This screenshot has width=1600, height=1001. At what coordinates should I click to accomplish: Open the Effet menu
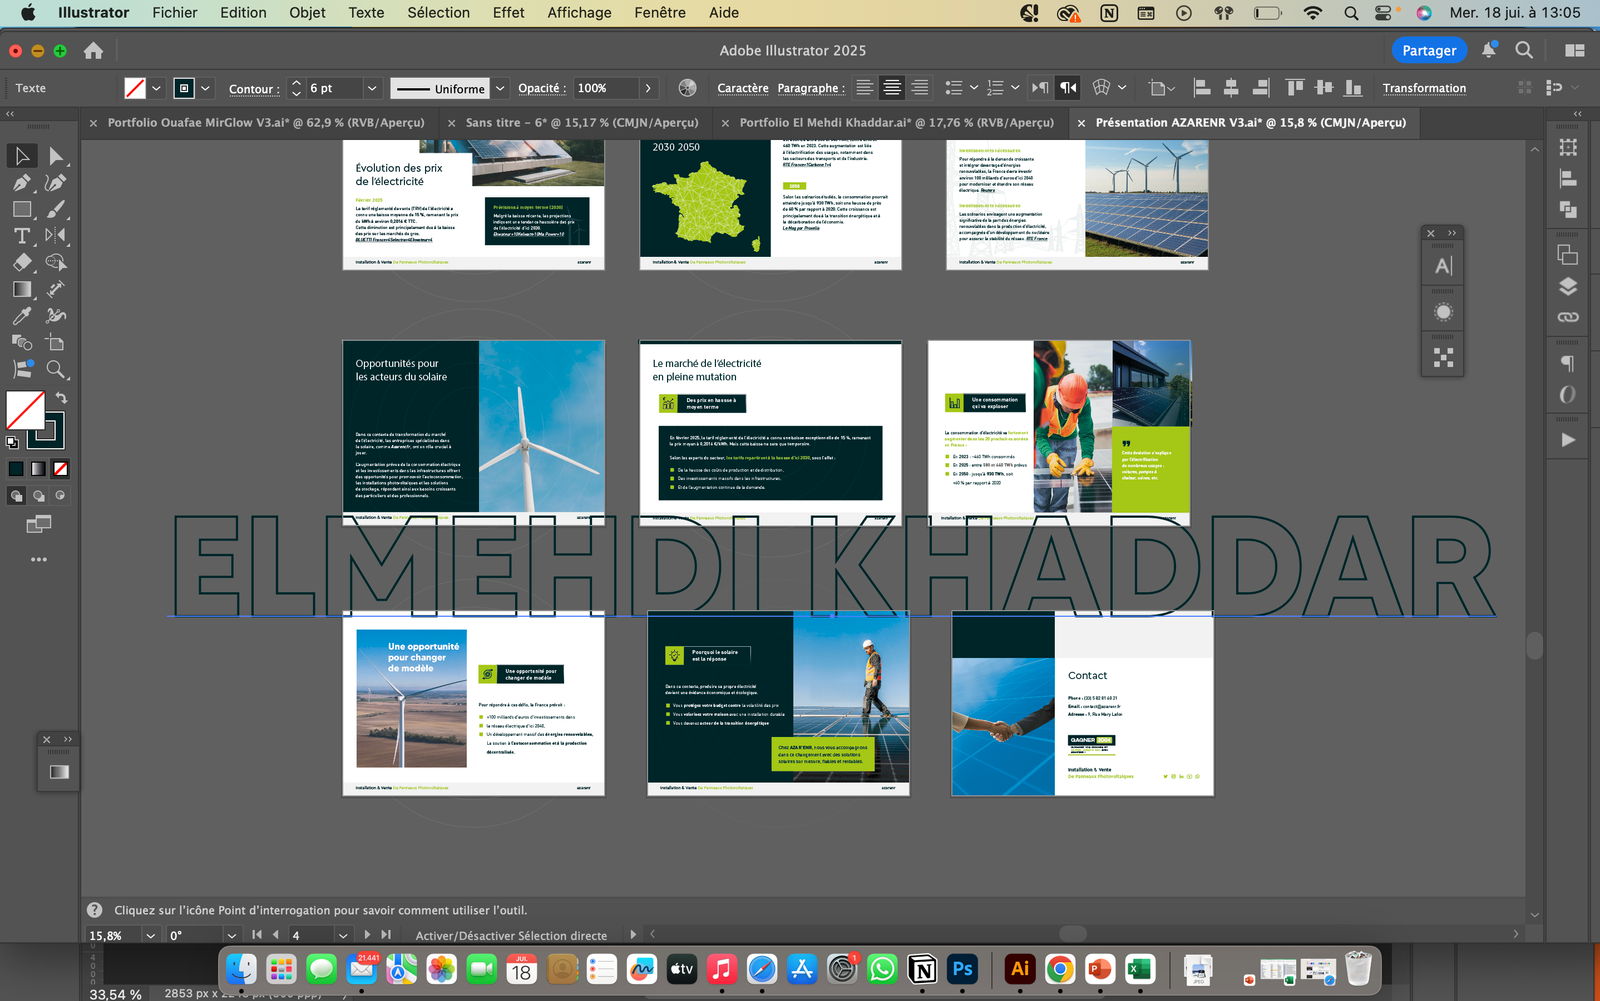tap(508, 13)
